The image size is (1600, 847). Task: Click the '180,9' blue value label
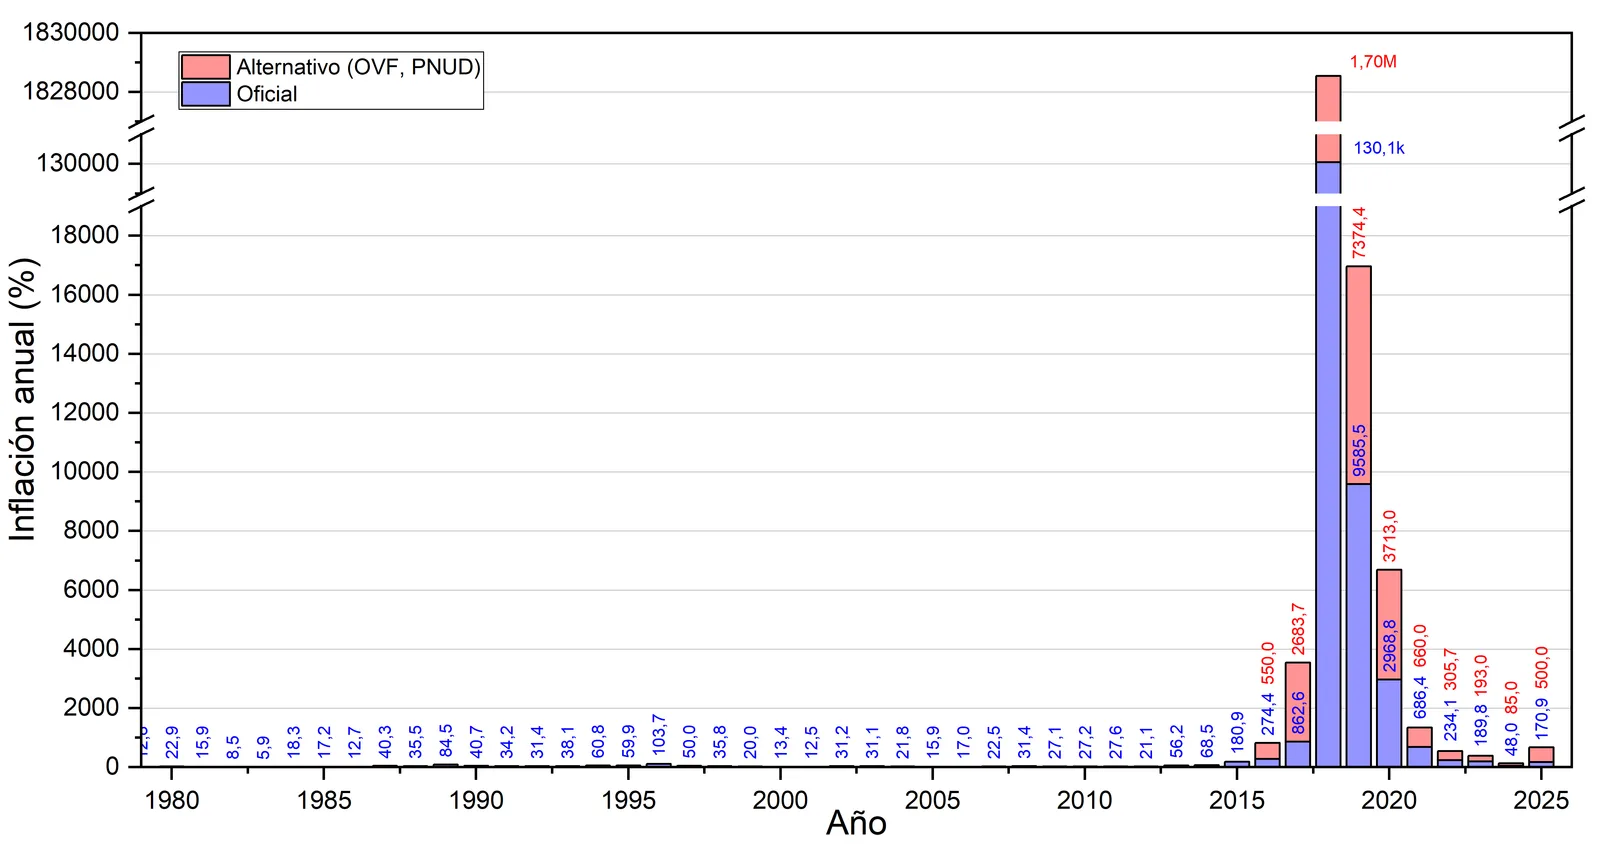1238,733
